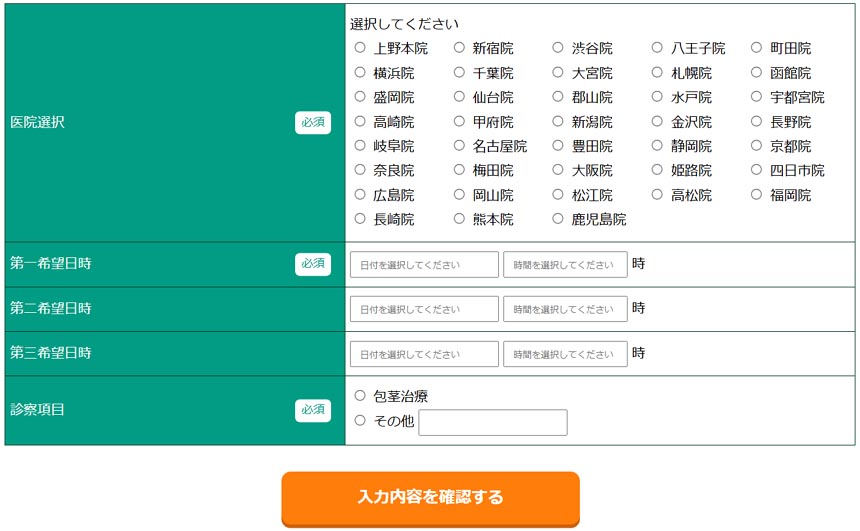Click the その他 text input field
Image resolution: width=860 pixels, height=531 pixels.
coord(493,422)
